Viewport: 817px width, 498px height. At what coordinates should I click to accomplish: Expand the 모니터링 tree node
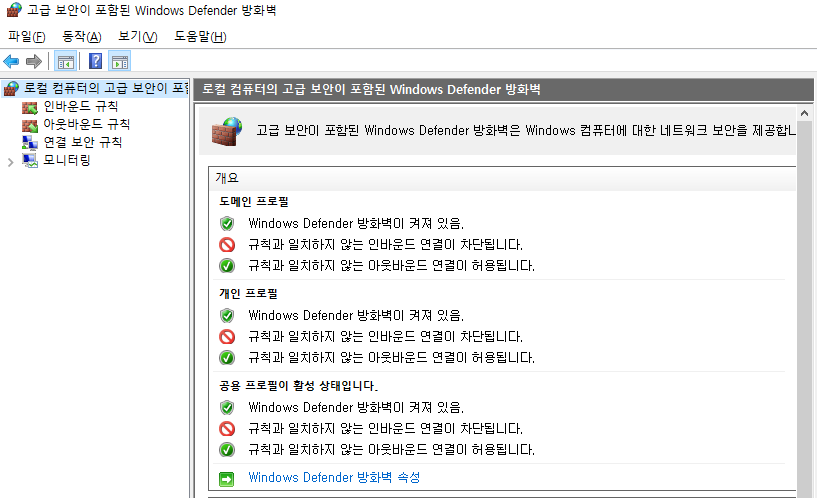click(10, 162)
